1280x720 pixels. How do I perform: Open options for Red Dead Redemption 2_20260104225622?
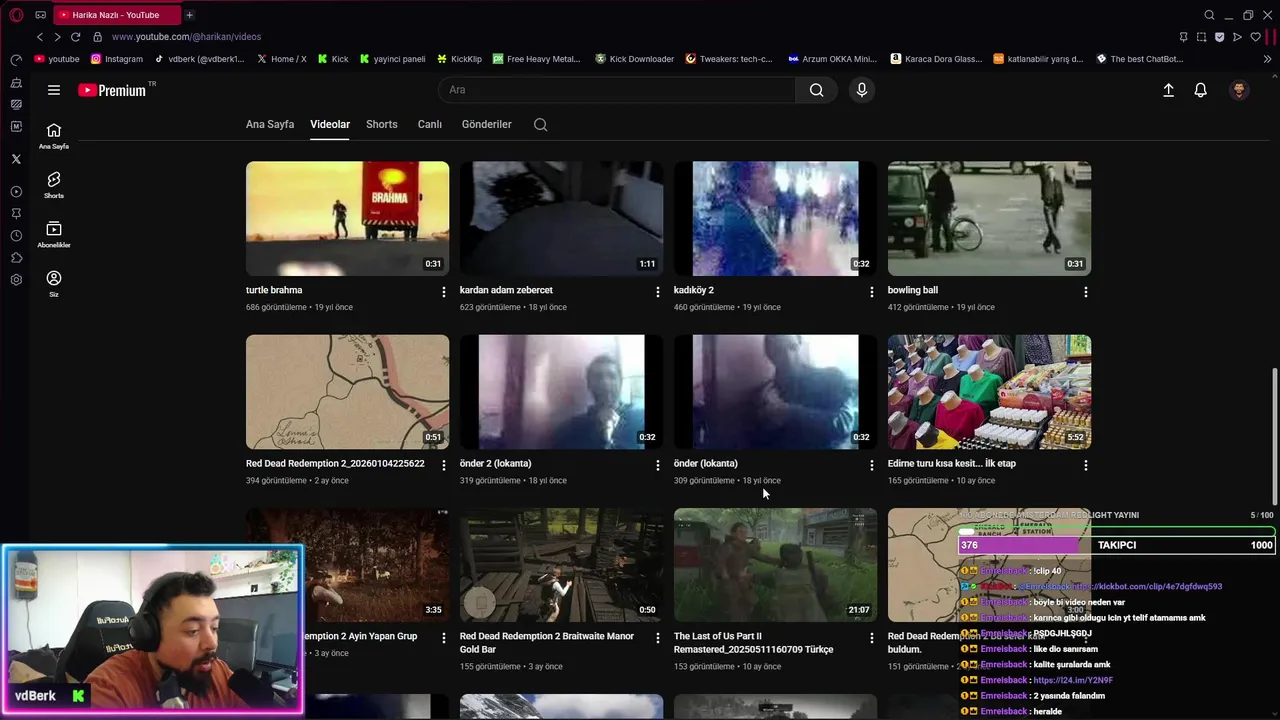click(444, 465)
